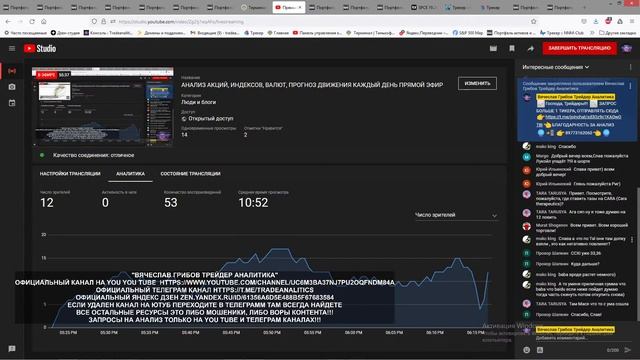Open the Firefox application menu icon

click(x=632, y=21)
